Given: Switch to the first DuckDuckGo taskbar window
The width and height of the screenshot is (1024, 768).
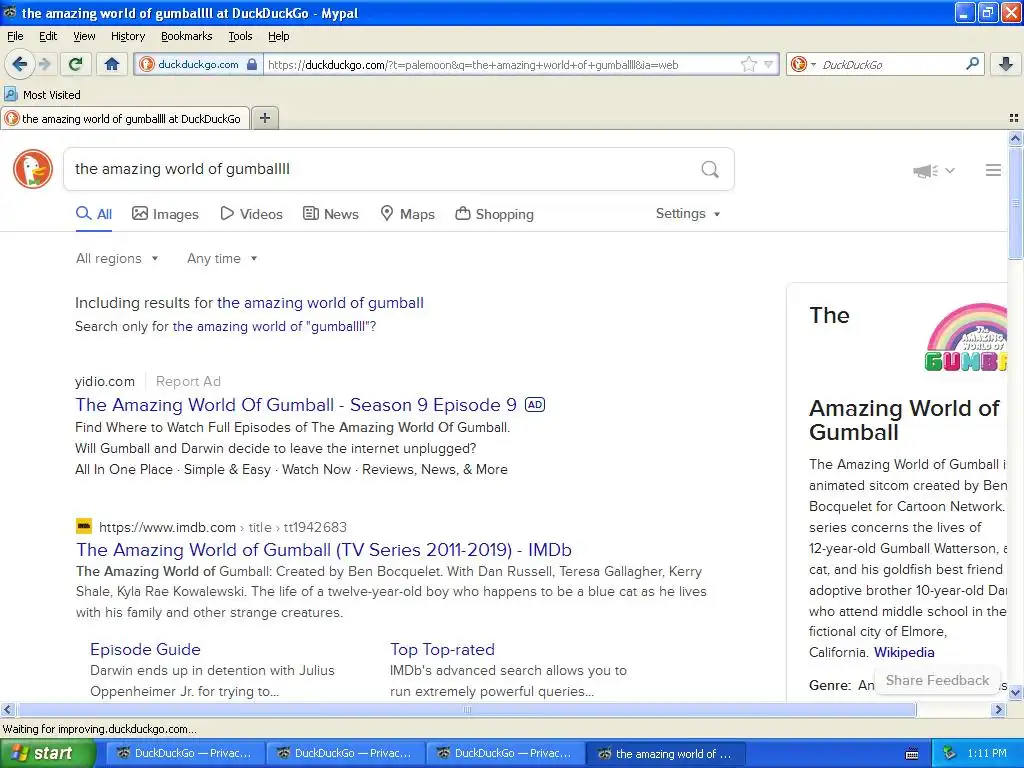Looking at the screenshot, I should (184, 754).
